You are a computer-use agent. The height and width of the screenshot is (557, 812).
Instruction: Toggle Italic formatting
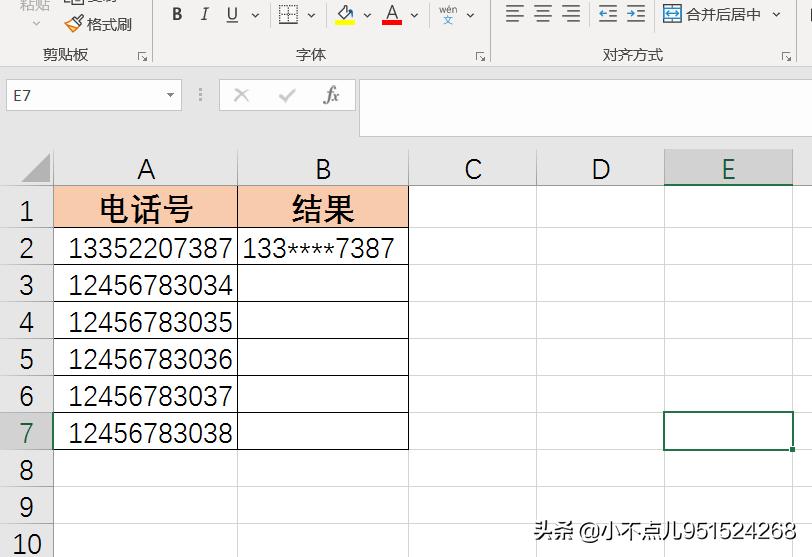tap(205, 14)
